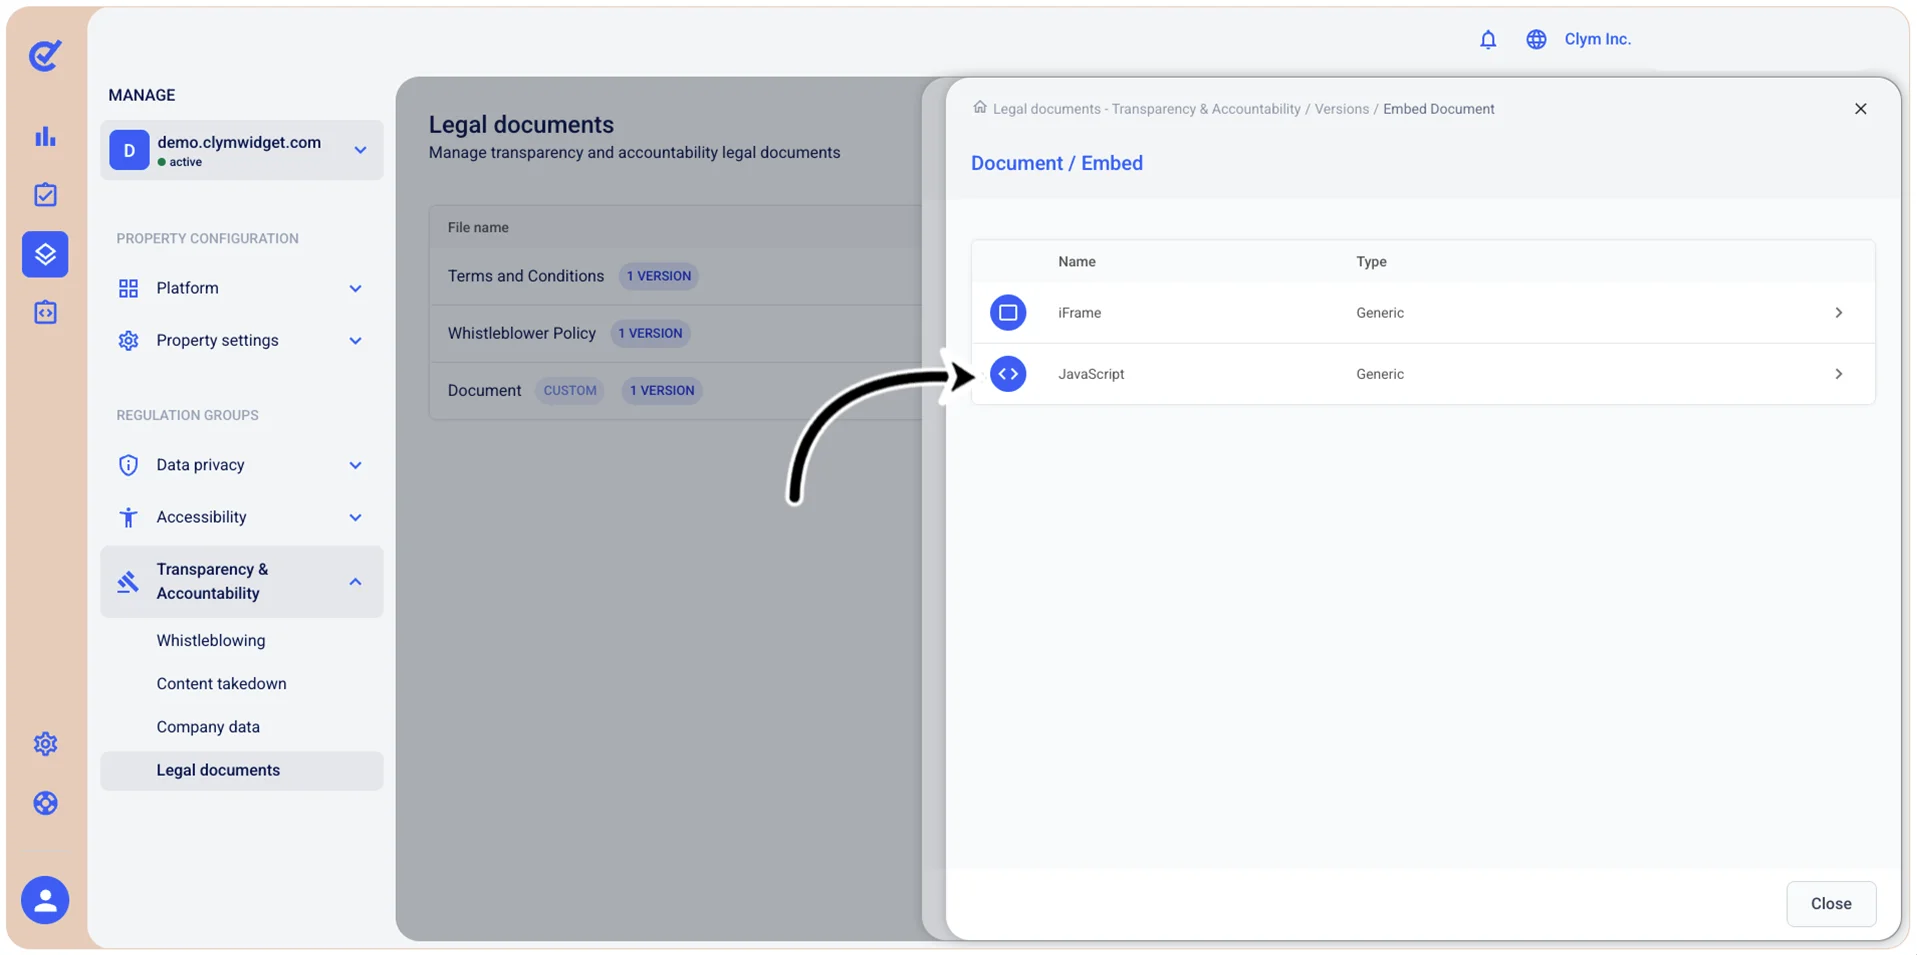Open the checklist tasks sidebar icon
Image resolution: width=1917 pixels, height=955 pixels.
(45, 195)
